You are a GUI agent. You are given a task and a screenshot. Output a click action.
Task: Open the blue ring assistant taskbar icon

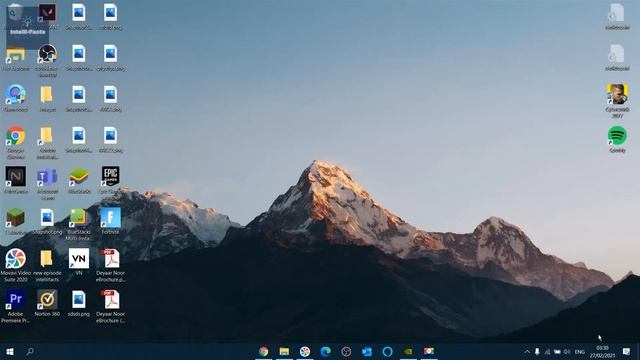[387, 351]
